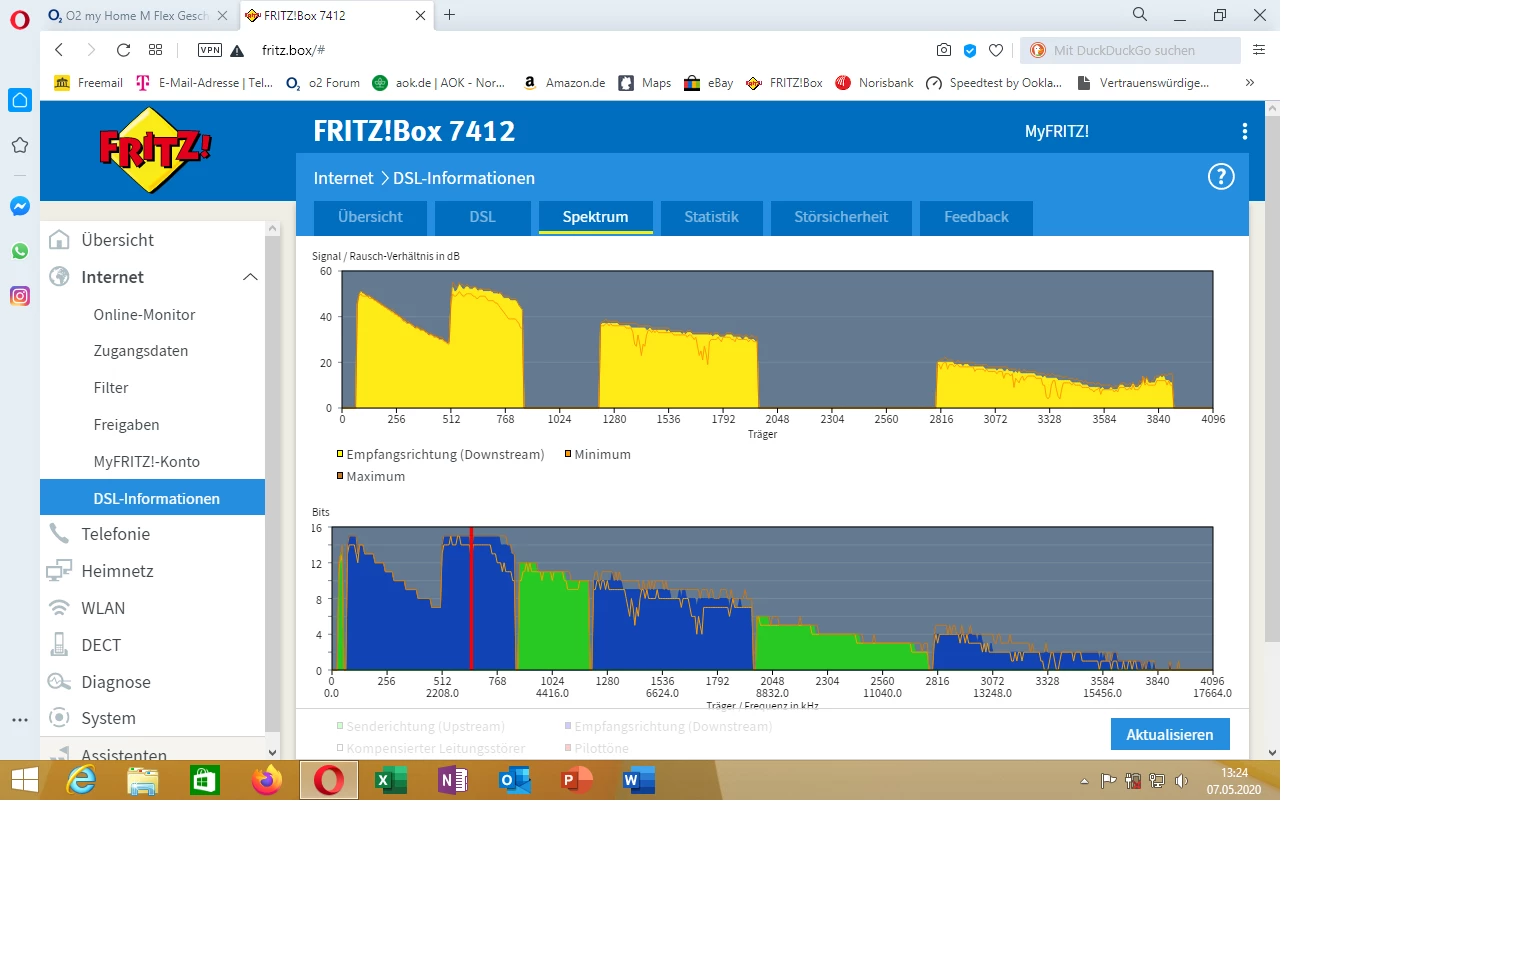Open the Internet breadcrumb link

pyautogui.click(x=343, y=178)
